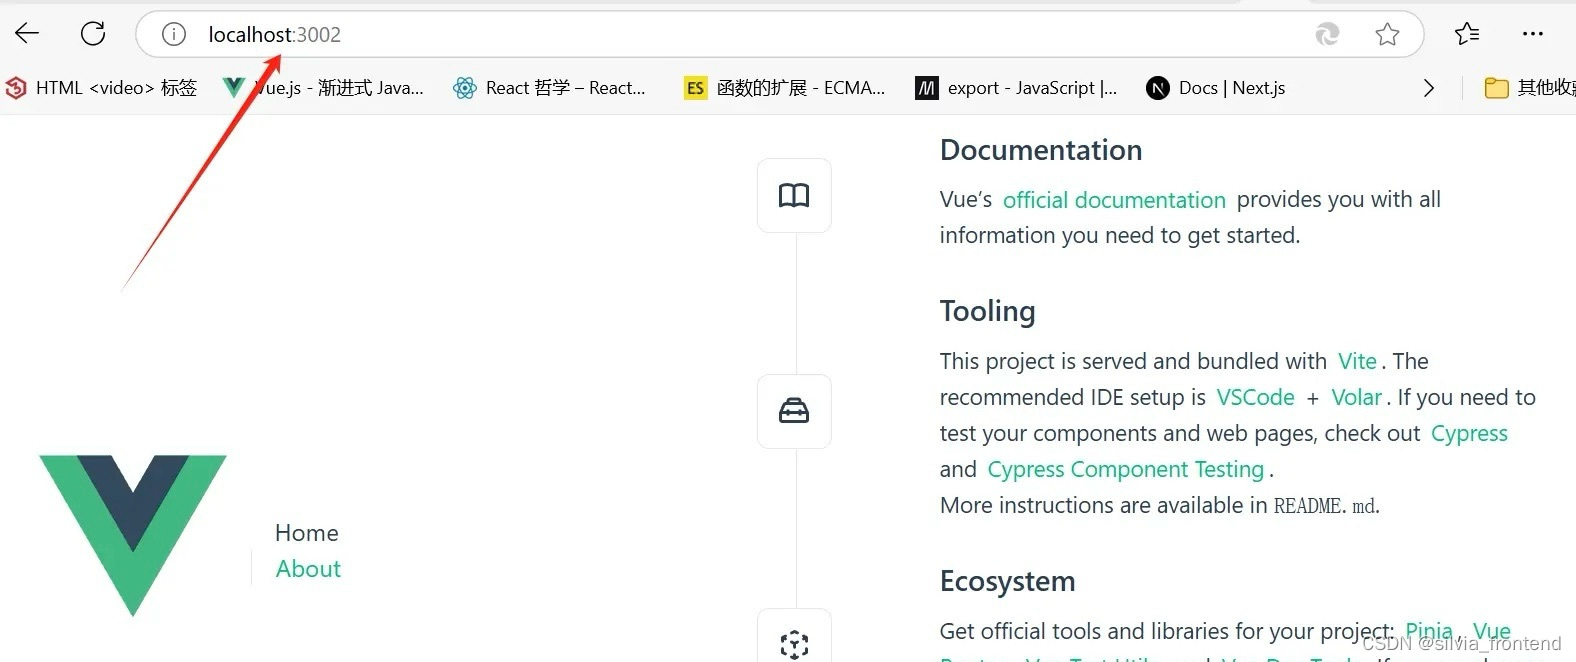The height and width of the screenshot is (662, 1576).
Task: Open the site information icon
Action: pyautogui.click(x=174, y=35)
